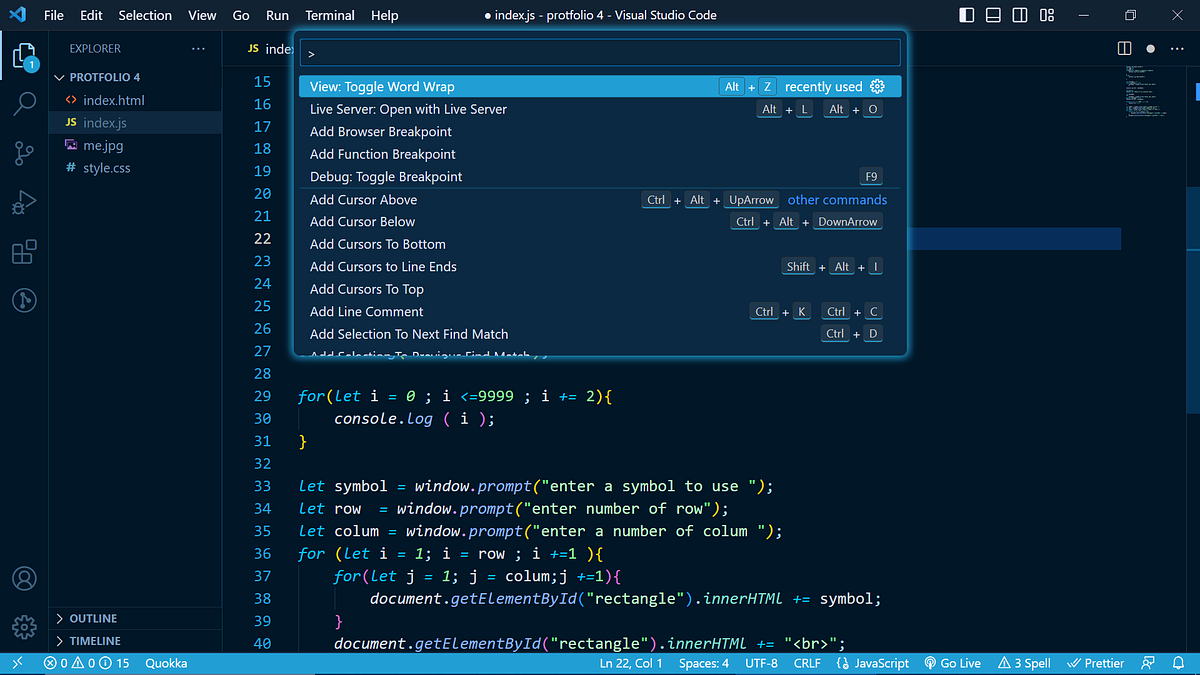Click the Go Live button in status bar

pyautogui.click(x=952, y=662)
